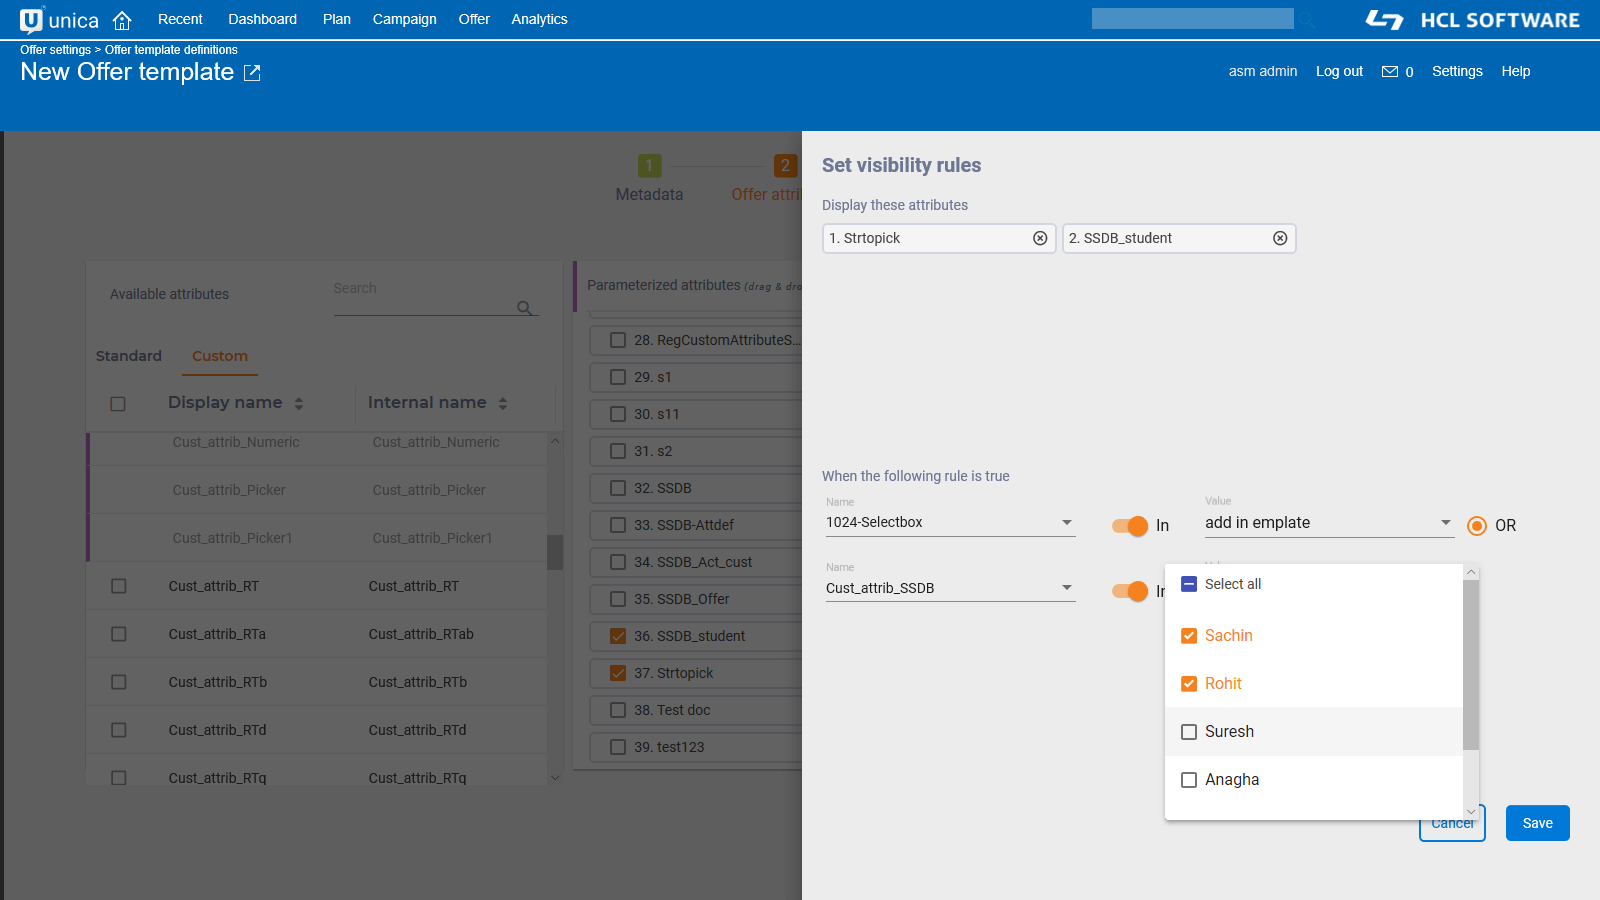Sort by Display name column arrows
This screenshot has width=1600, height=900.
(x=299, y=403)
